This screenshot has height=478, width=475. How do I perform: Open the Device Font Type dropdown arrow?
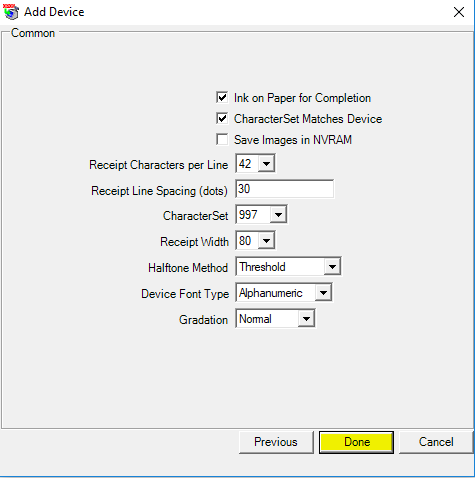pos(323,293)
